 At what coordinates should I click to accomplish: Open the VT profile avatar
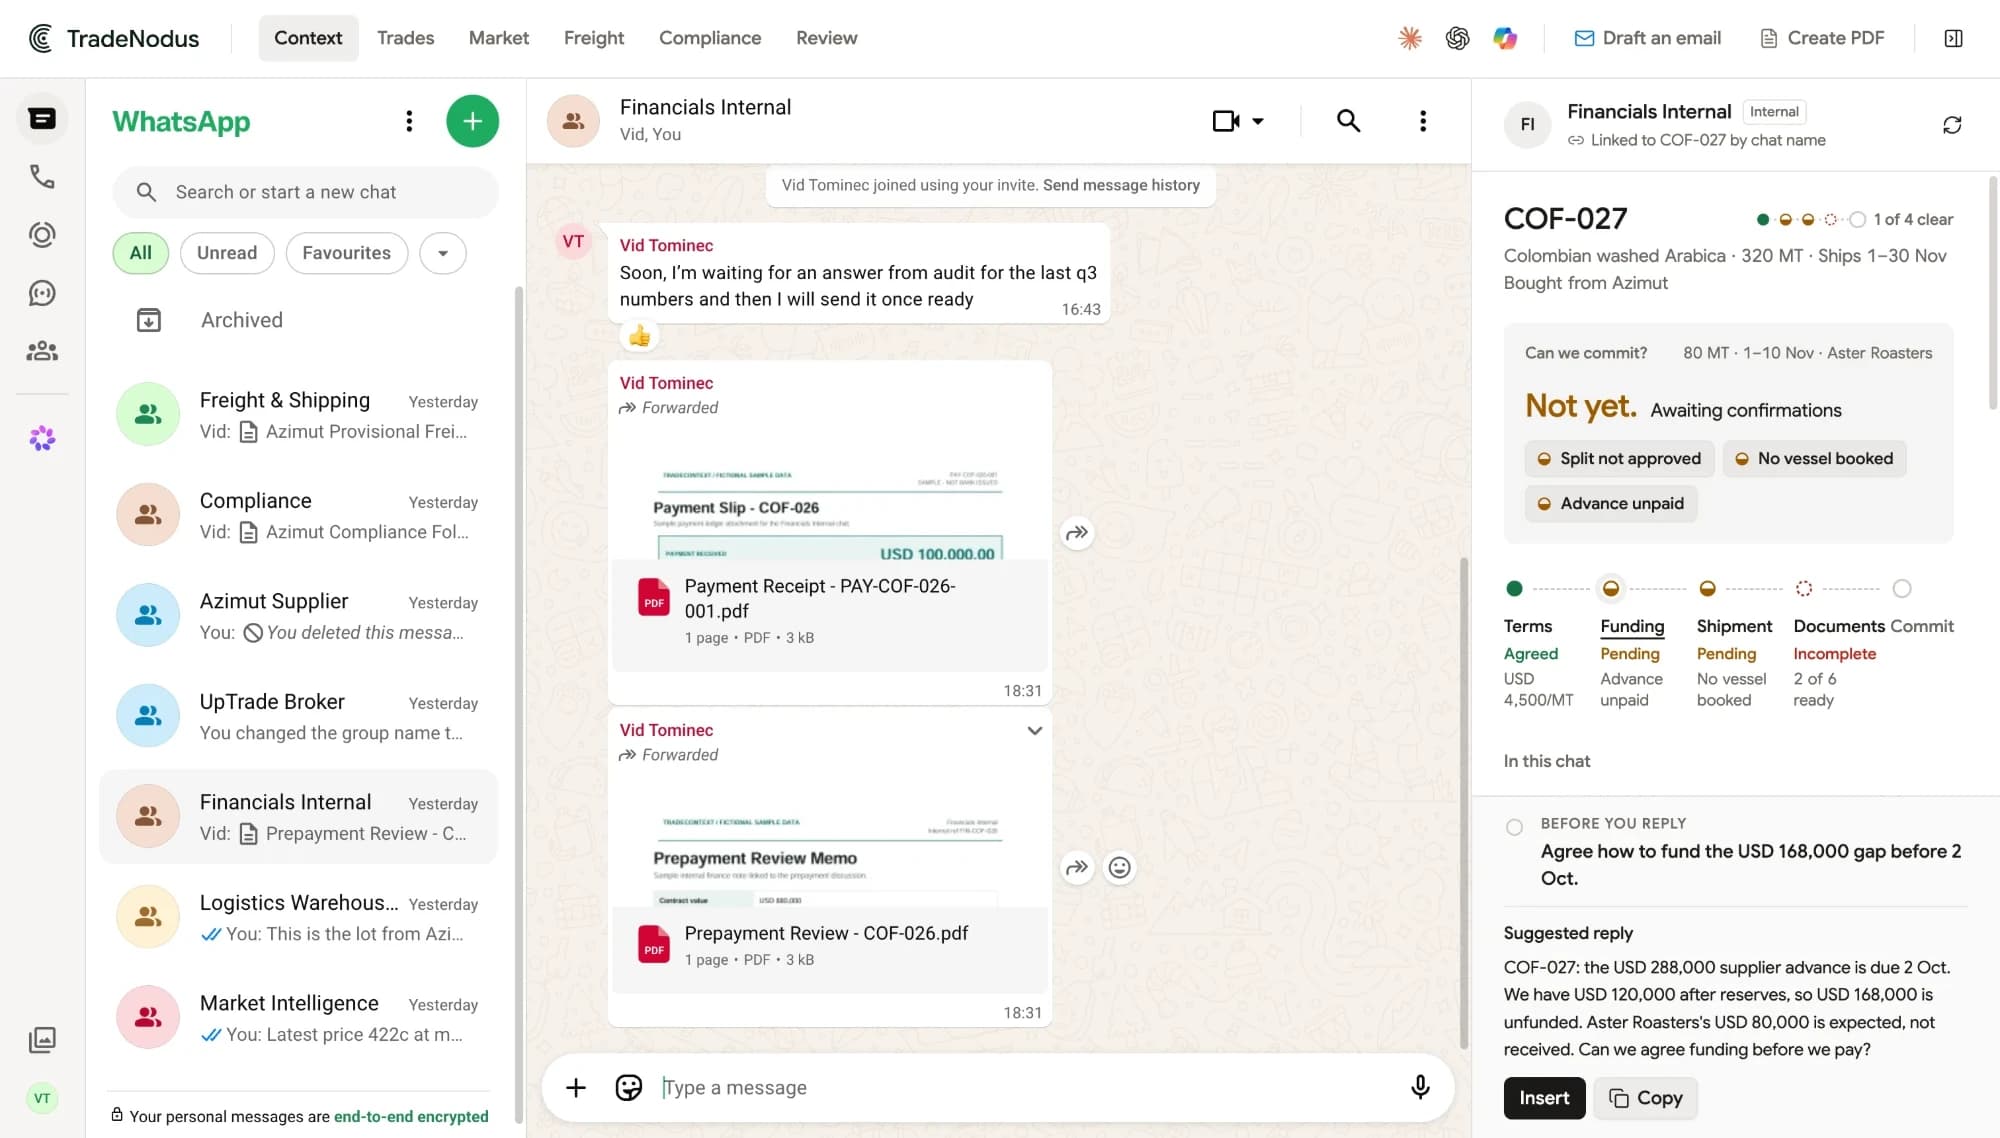[x=42, y=1098]
